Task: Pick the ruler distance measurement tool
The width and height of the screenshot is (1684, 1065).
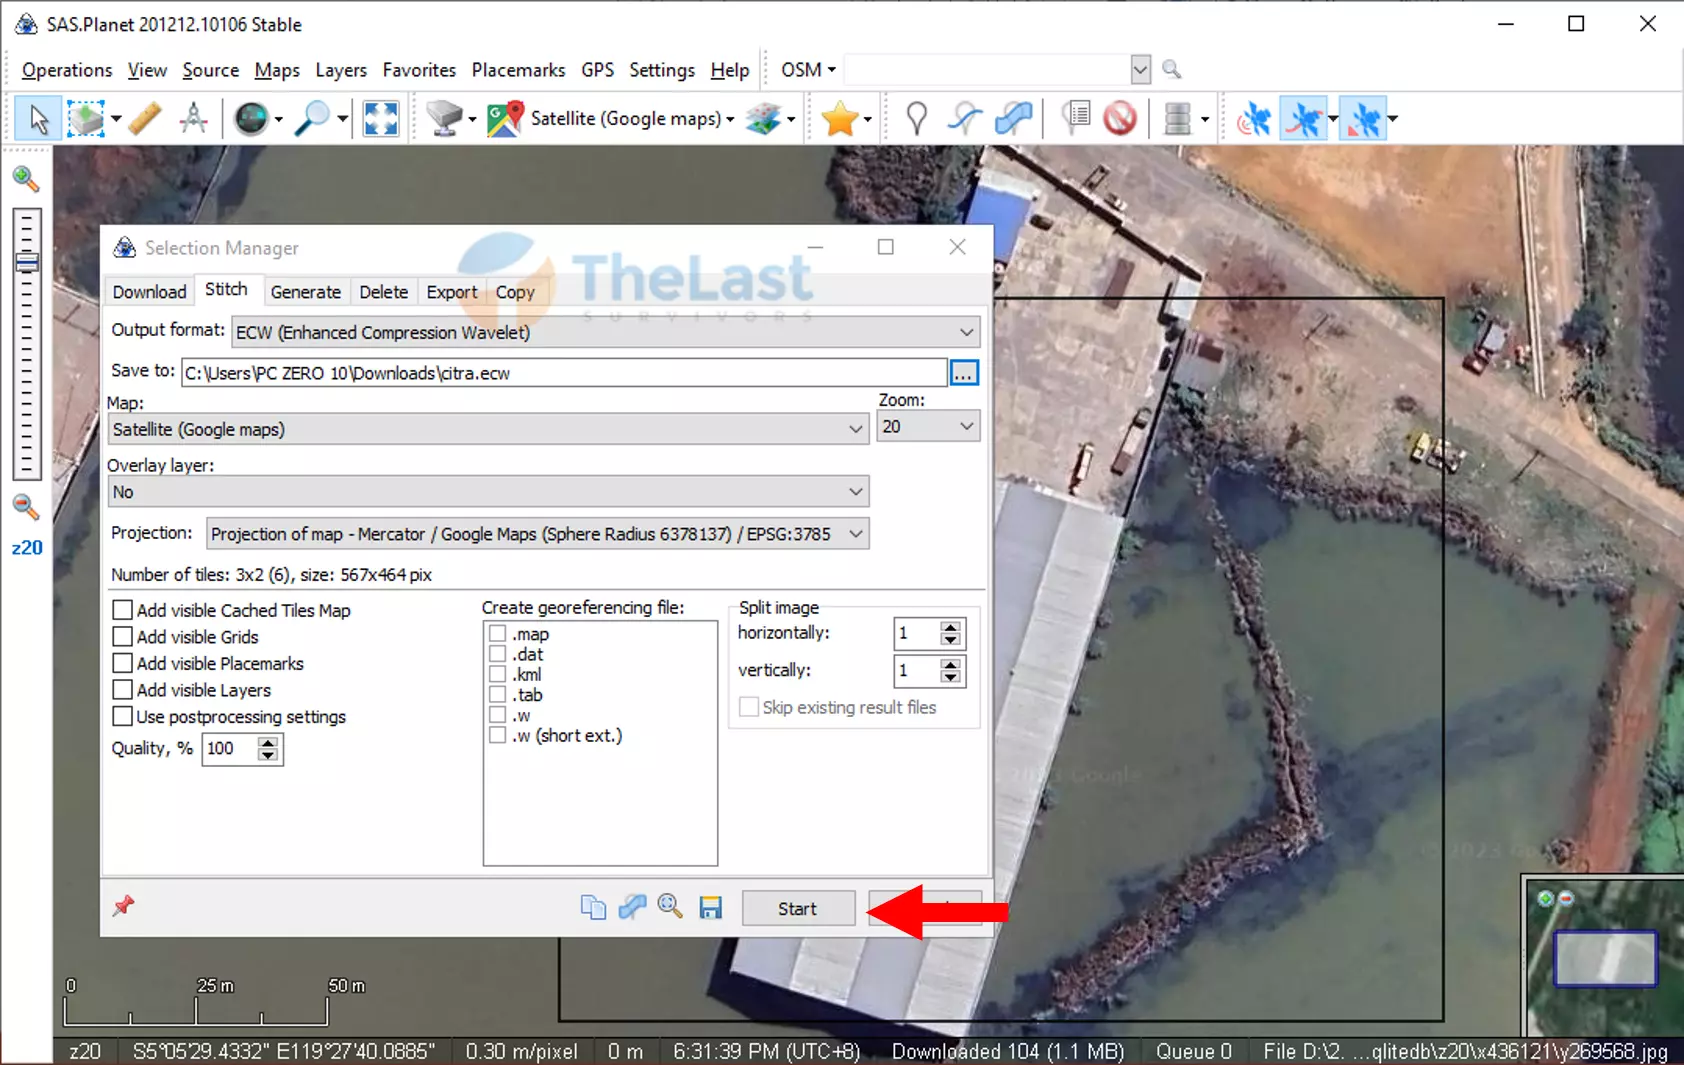Action: tap(145, 119)
